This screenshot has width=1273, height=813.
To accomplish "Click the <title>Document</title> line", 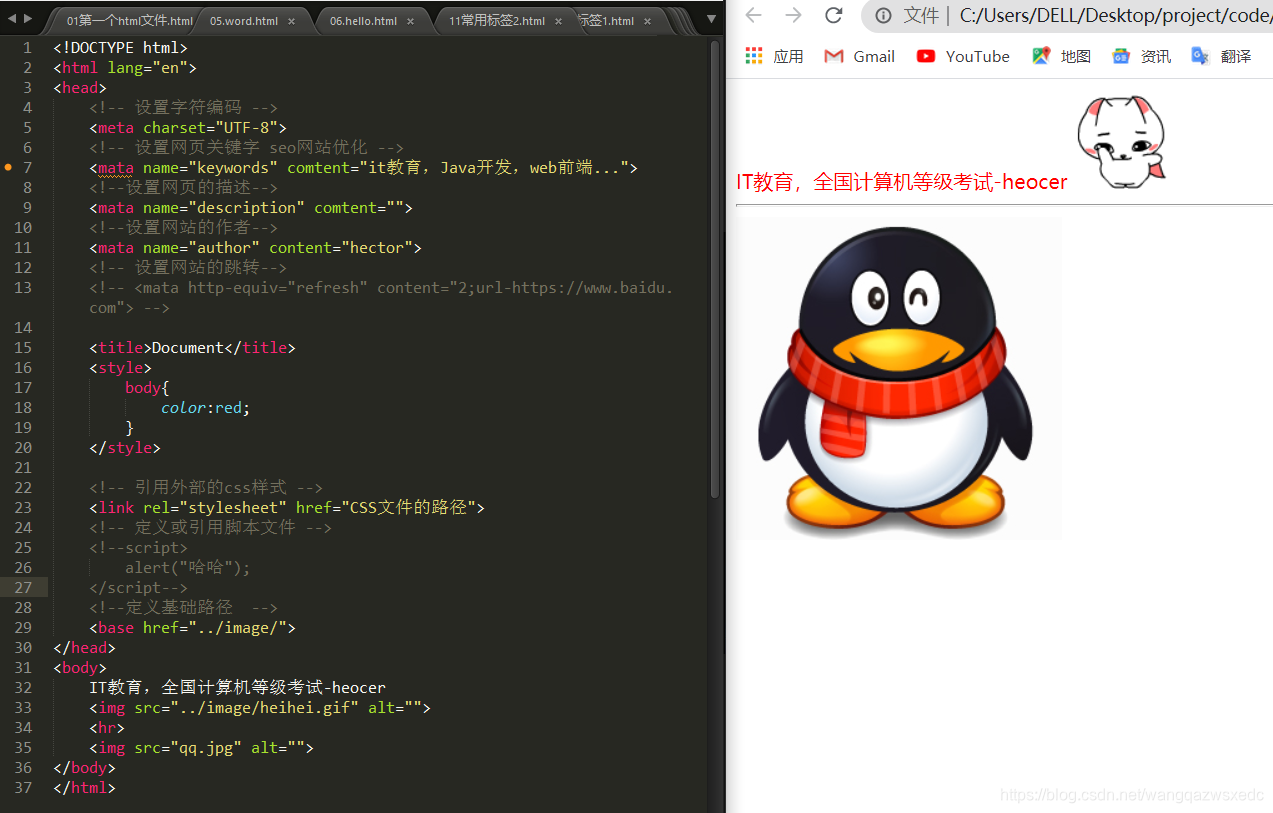I will (192, 347).
